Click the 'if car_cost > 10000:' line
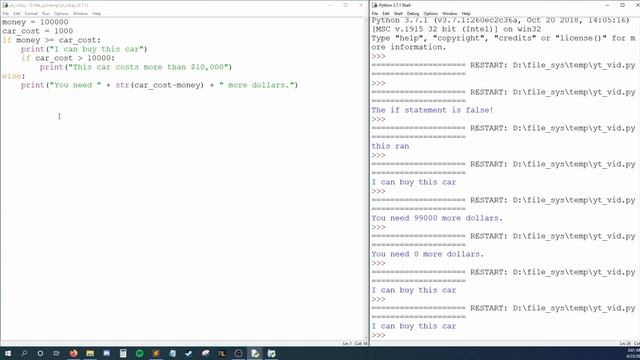Viewport: 640px width, 360px height. pos(68,58)
